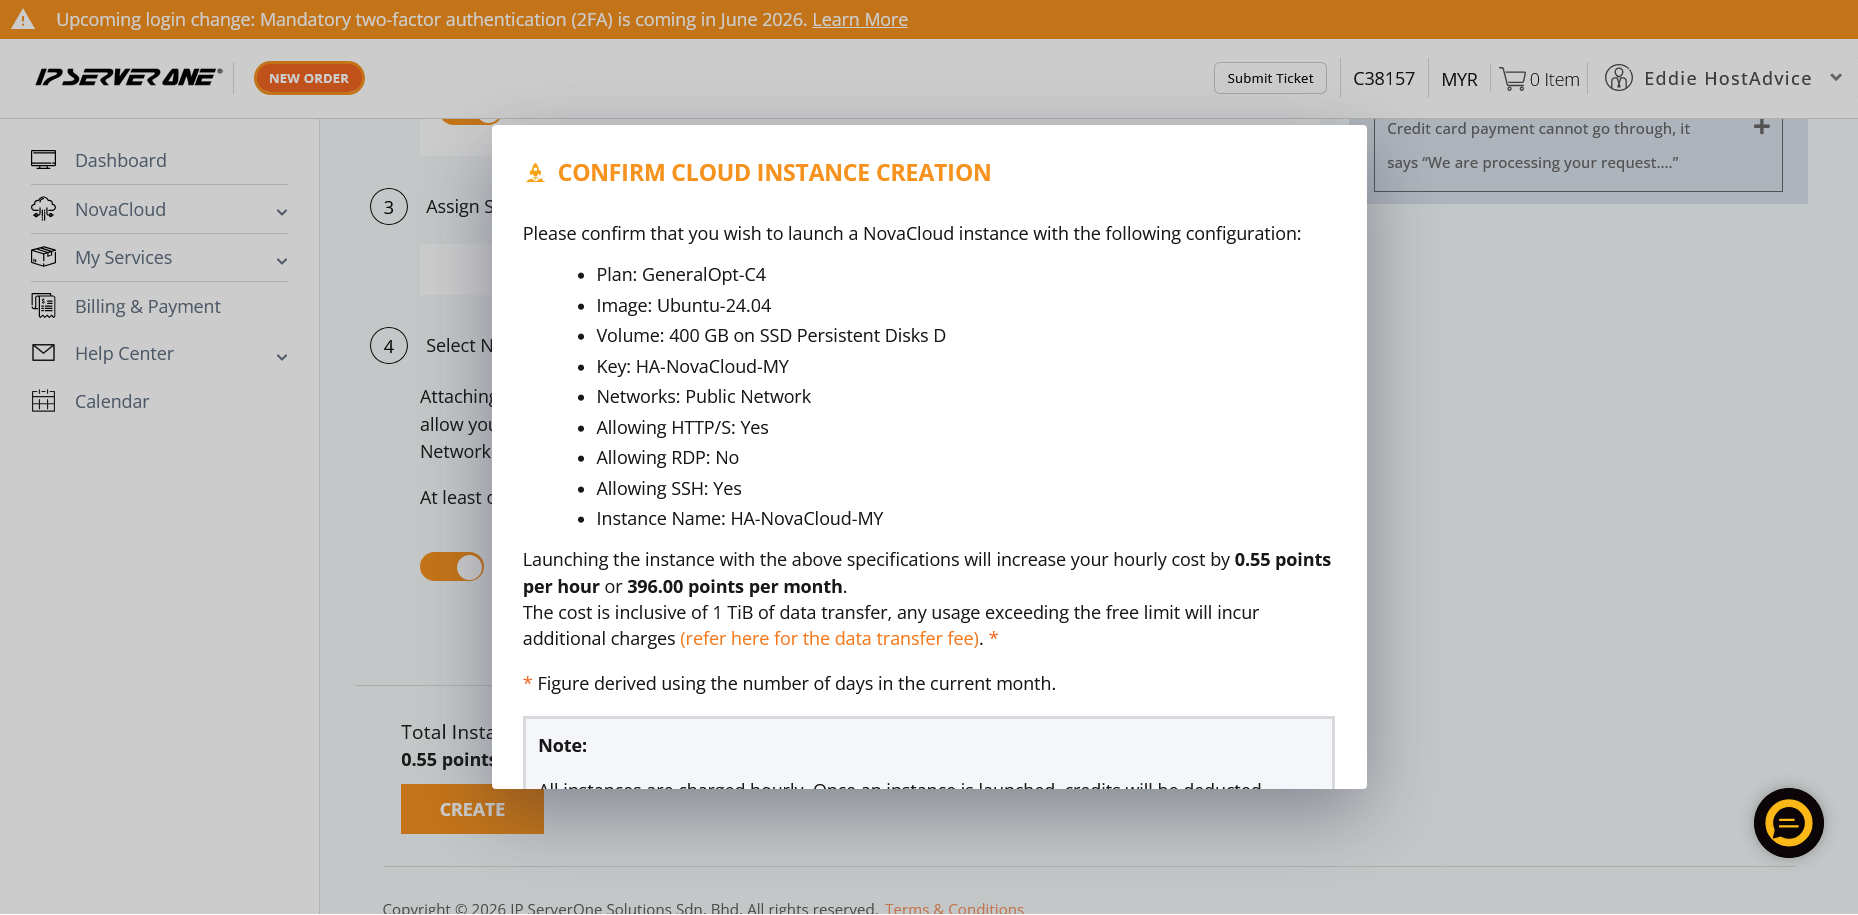The width and height of the screenshot is (1858, 915).
Task: Open the shopping cart icon
Action: coord(1512,79)
